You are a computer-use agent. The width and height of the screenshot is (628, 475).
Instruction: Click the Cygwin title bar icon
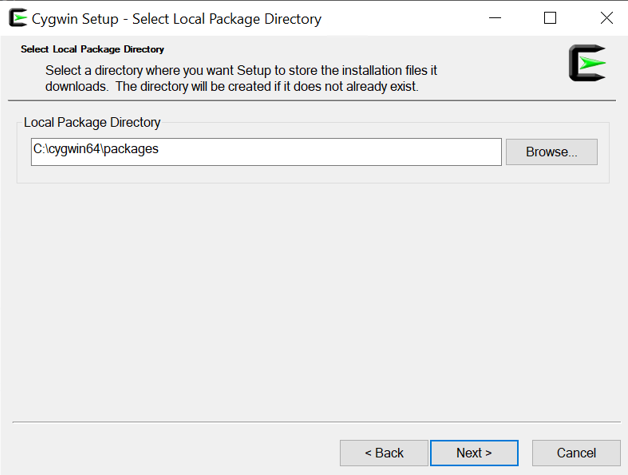click(18, 18)
